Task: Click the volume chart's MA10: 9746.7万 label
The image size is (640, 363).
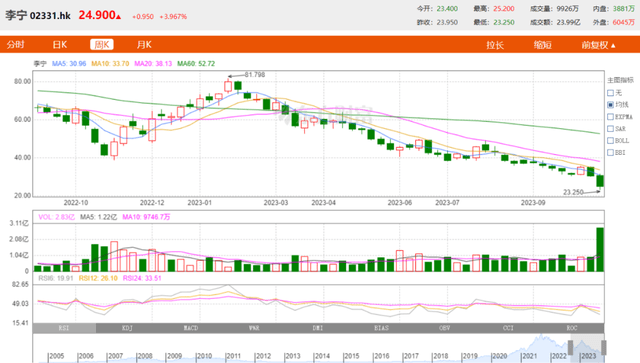Action: 146,217
